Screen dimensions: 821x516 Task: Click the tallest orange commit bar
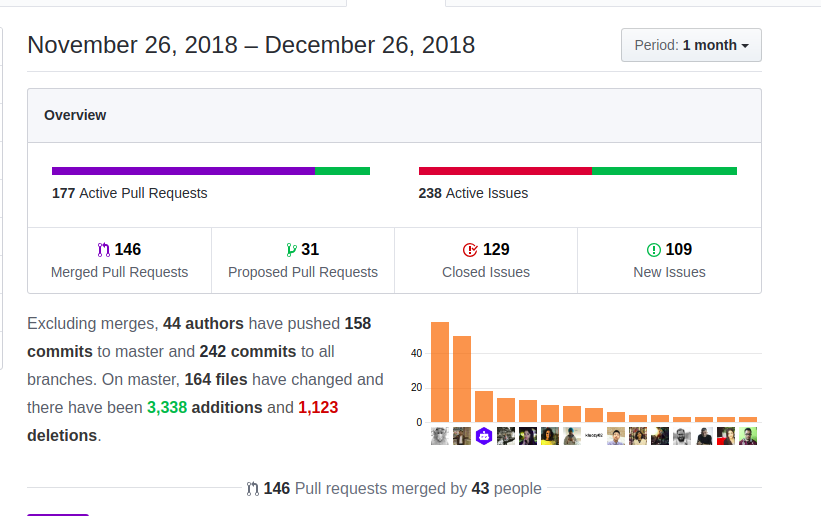pyautogui.click(x=440, y=372)
